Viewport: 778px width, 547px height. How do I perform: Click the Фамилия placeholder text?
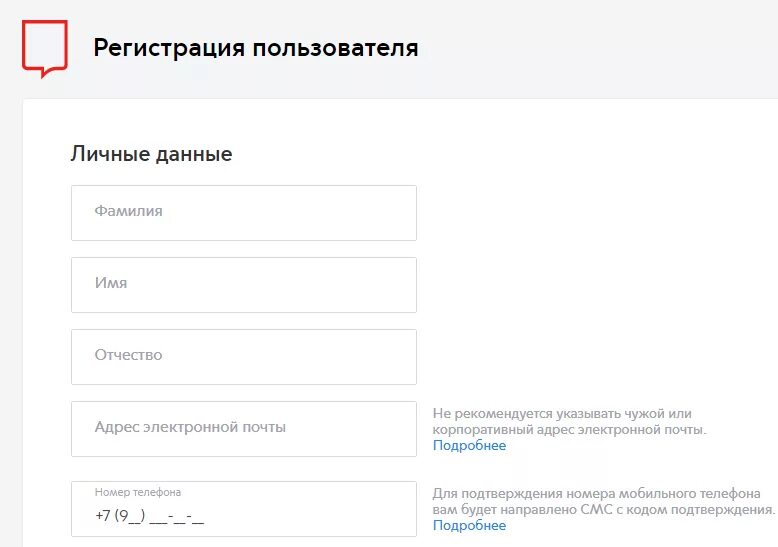pos(128,212)
